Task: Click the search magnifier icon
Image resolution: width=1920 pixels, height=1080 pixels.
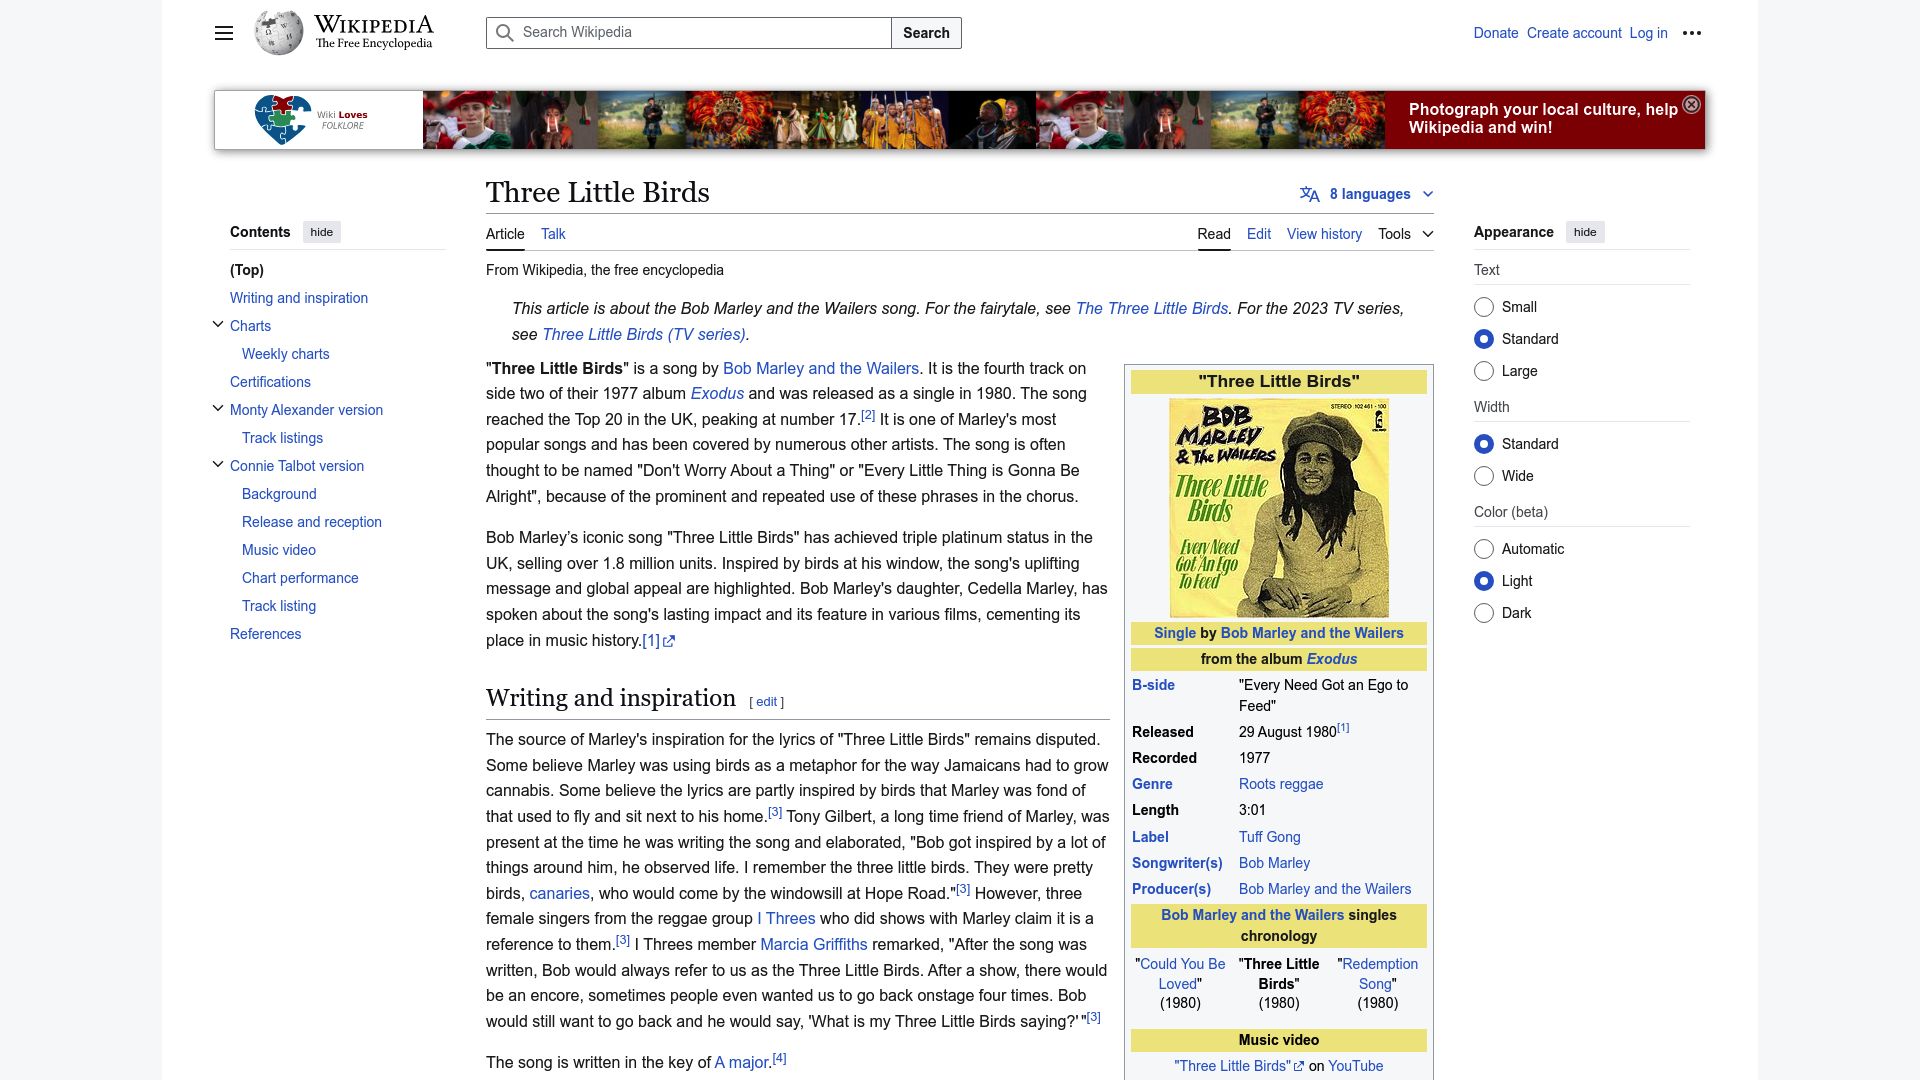Action: click(505, 33)
